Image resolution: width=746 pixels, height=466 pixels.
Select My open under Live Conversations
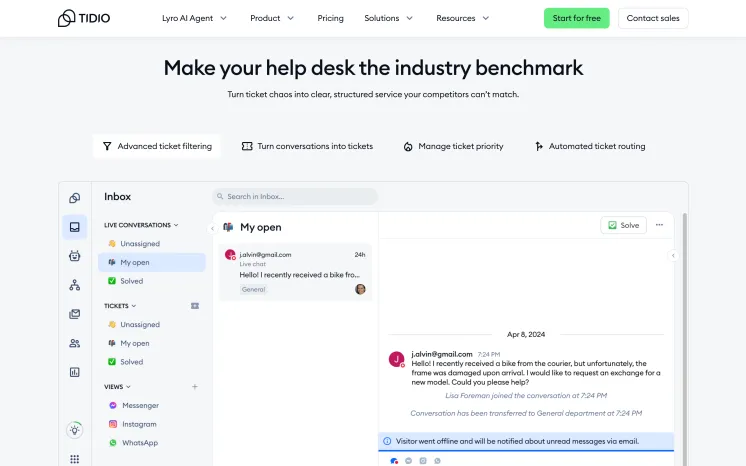click(x=152, y=262)
